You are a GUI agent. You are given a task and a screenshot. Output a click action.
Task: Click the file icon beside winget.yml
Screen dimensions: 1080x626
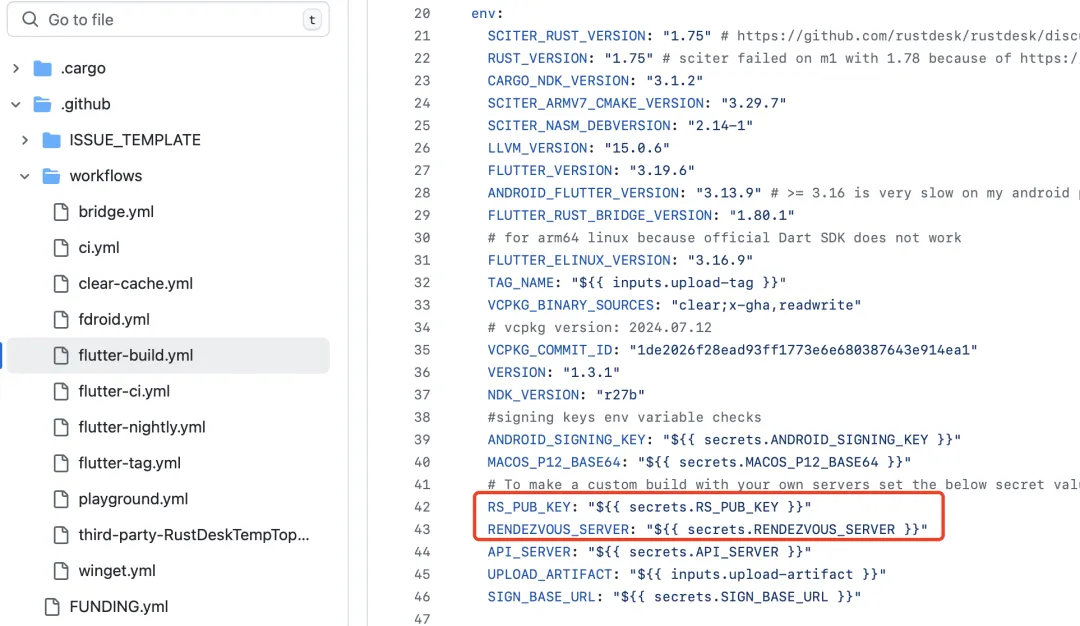[60, 571]
